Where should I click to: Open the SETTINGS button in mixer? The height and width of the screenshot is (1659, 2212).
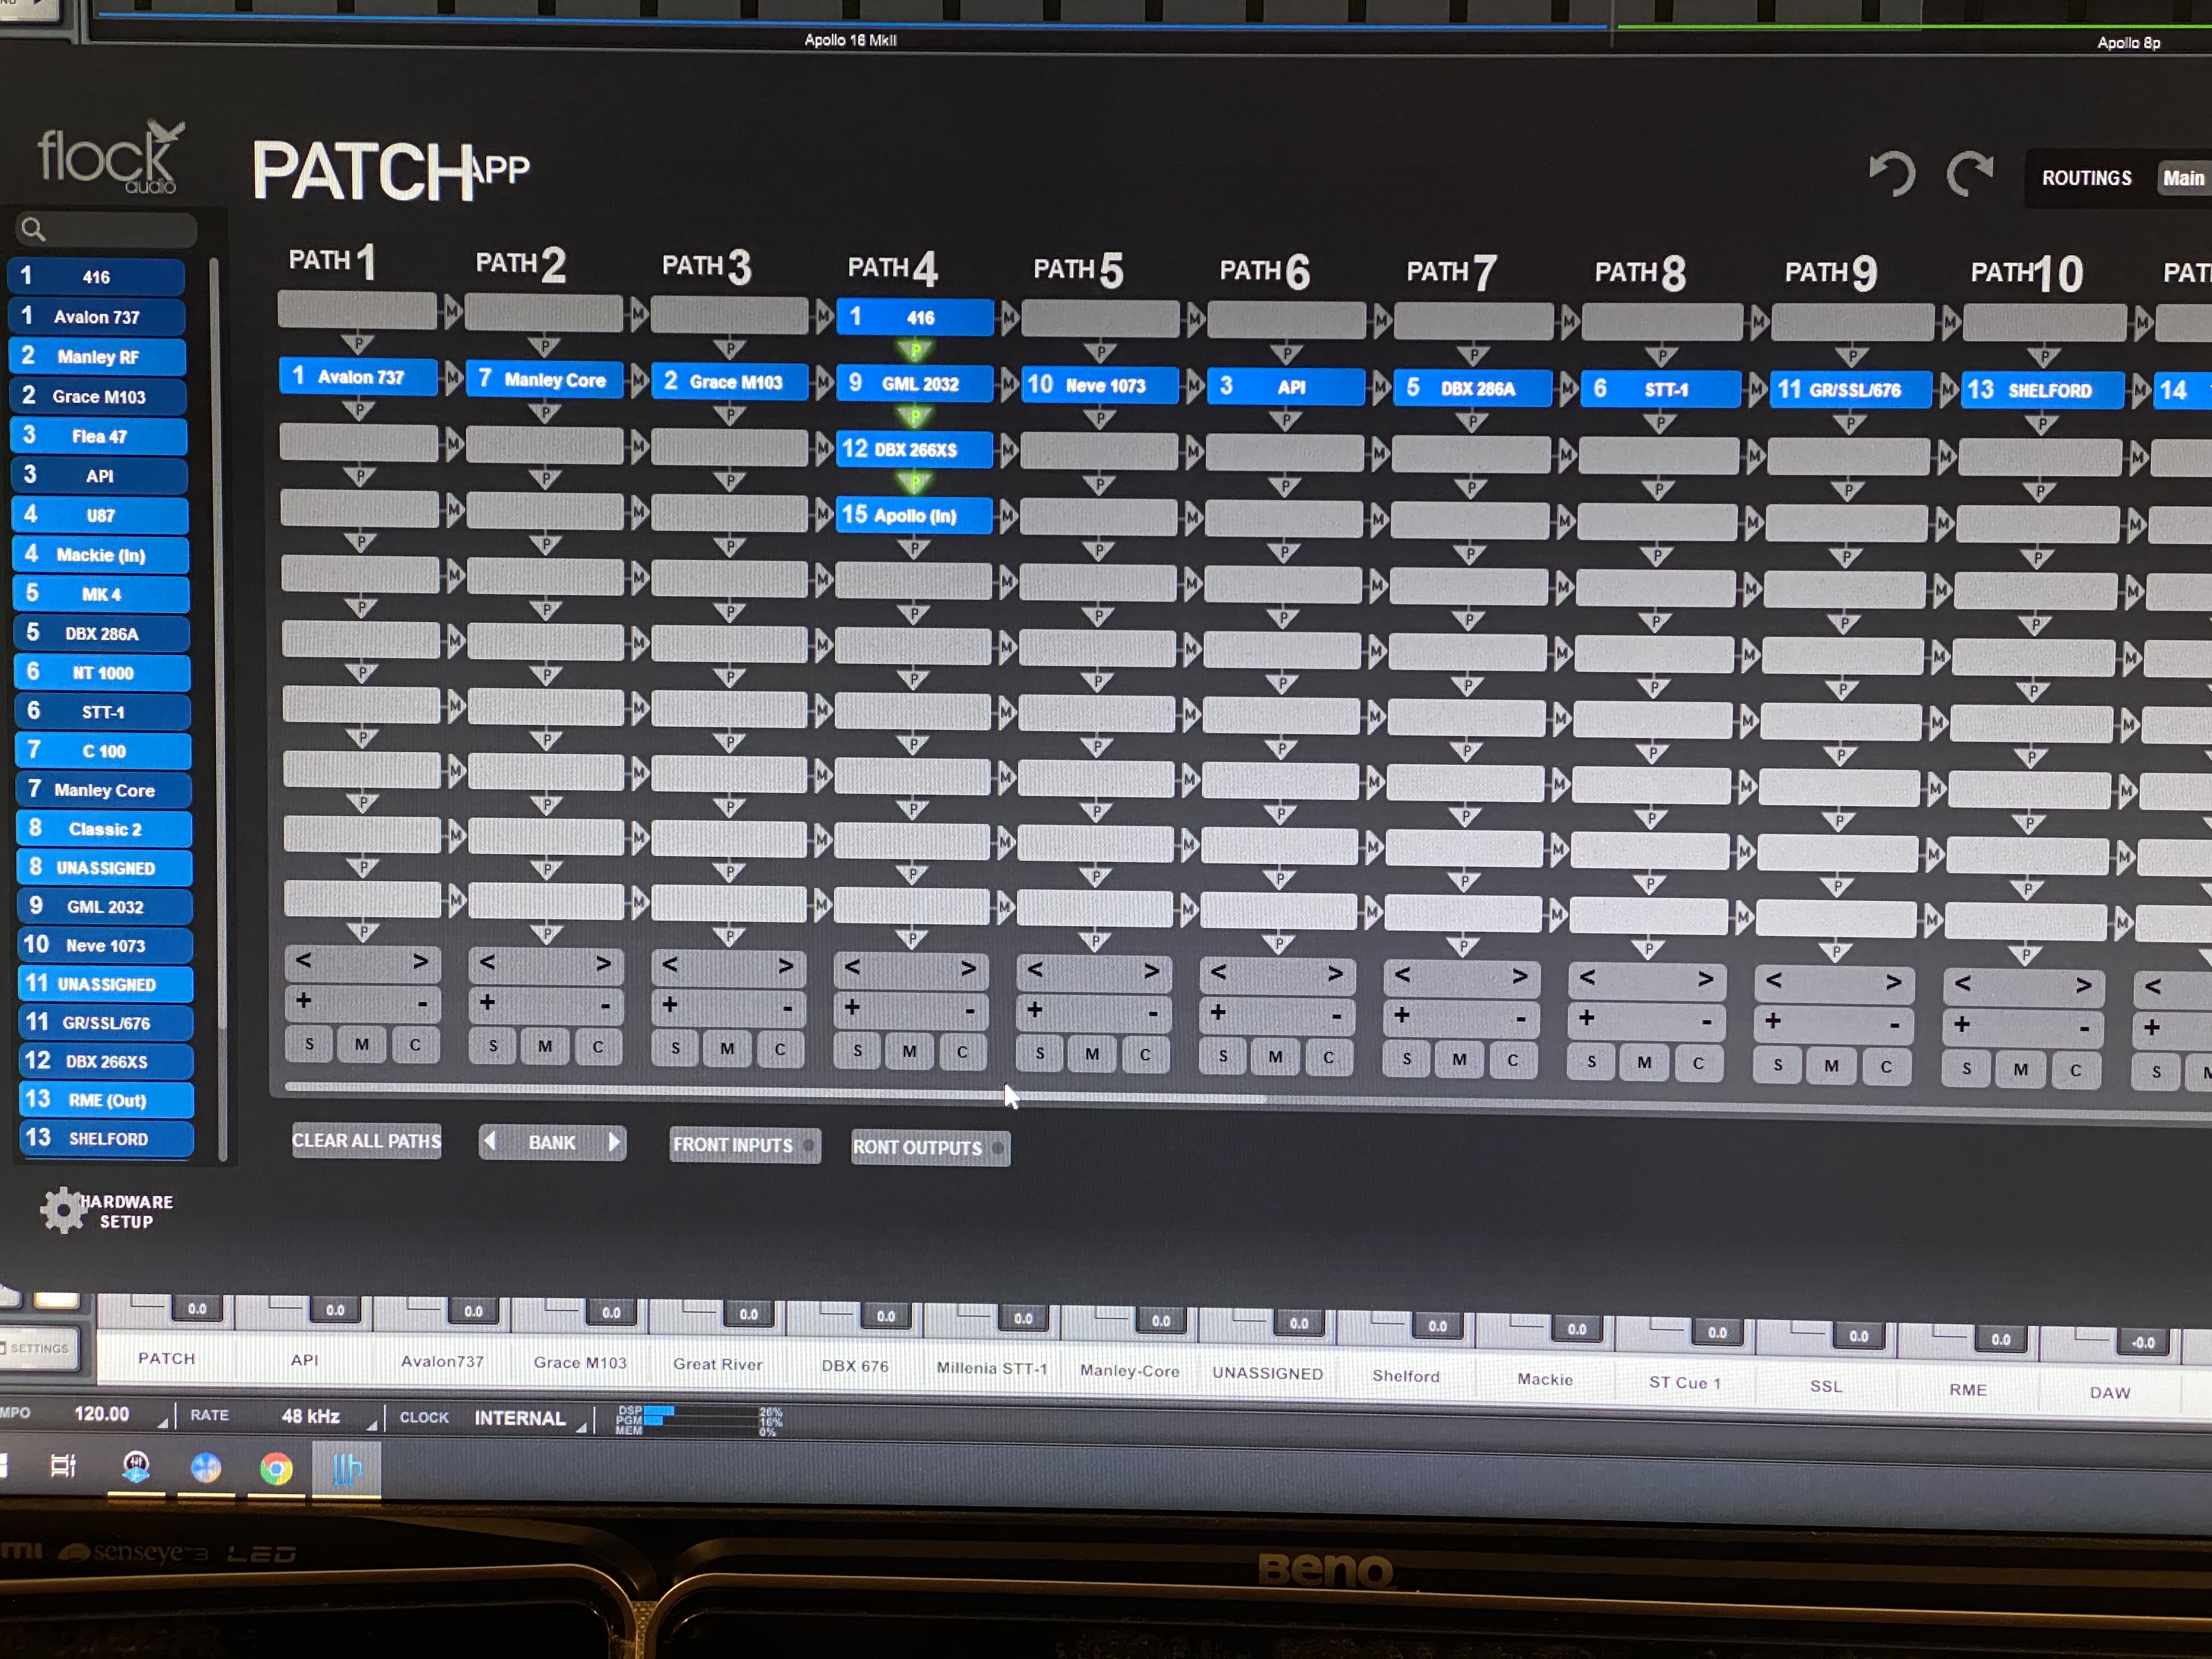tap(37, 1349)
